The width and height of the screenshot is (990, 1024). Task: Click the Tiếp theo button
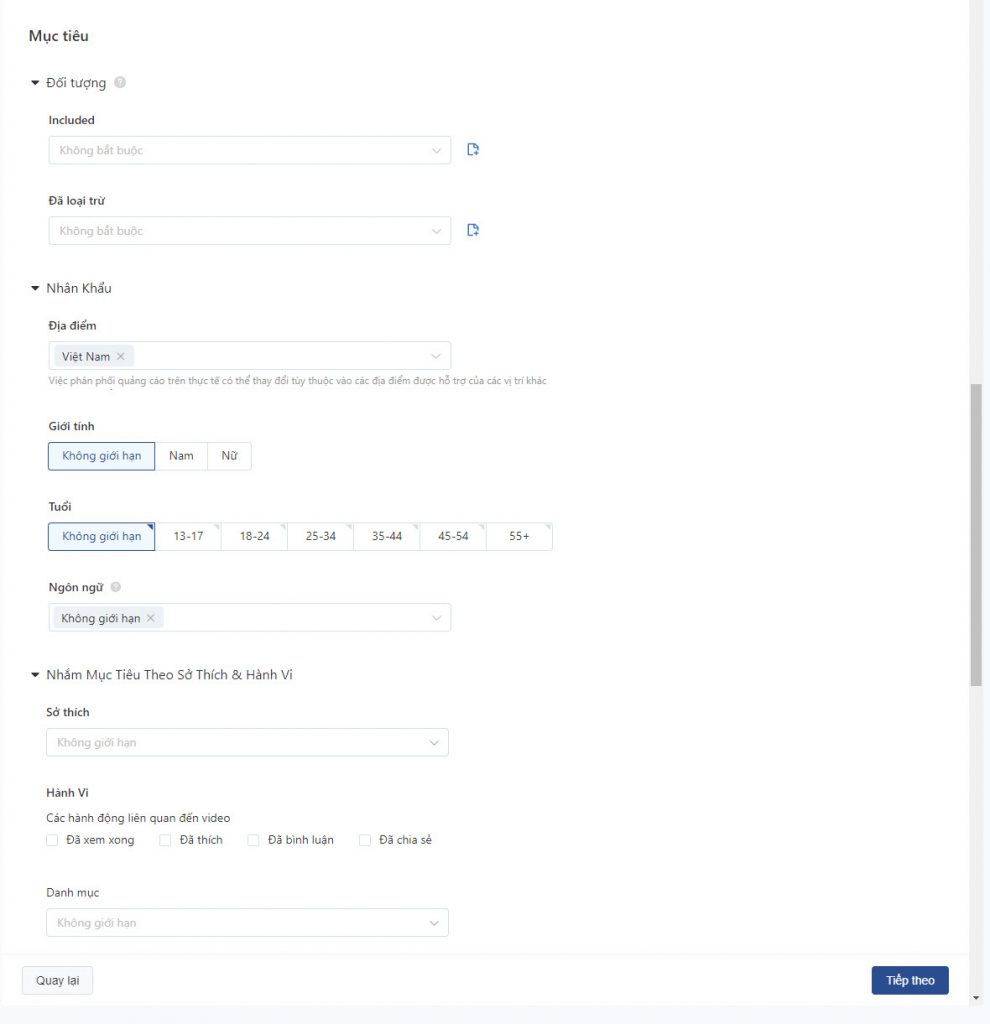[x=910, y=980]
